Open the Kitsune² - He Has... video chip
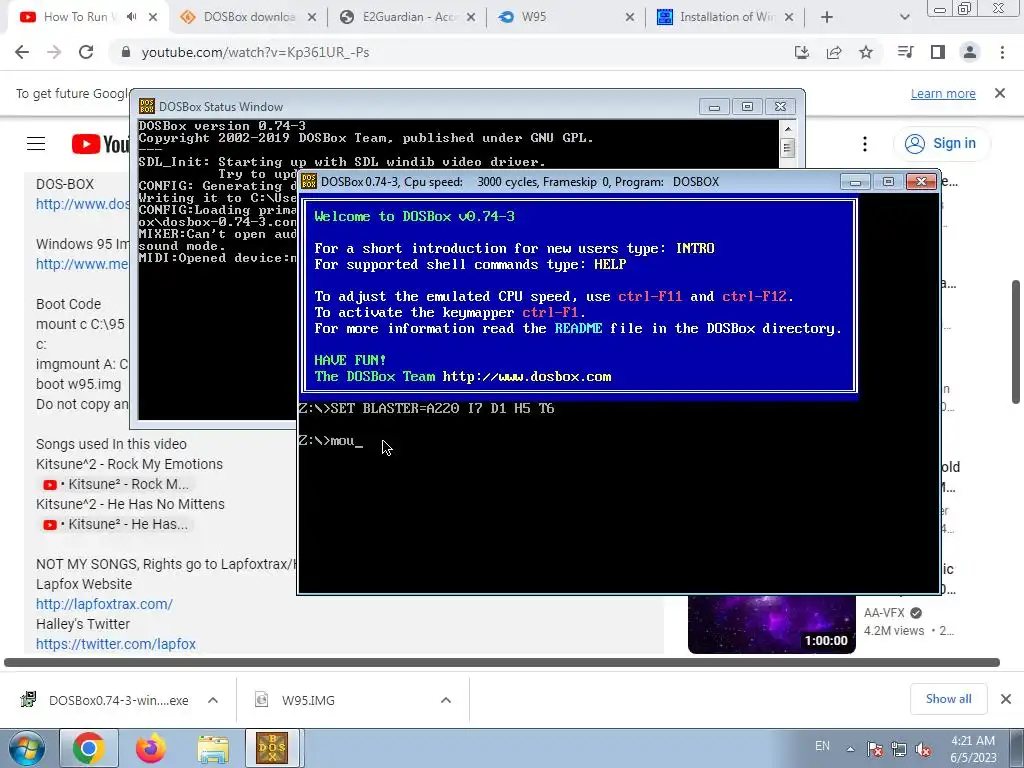Image resolution: width=1024 pixels, height=768 pixels. click(114, 524)
